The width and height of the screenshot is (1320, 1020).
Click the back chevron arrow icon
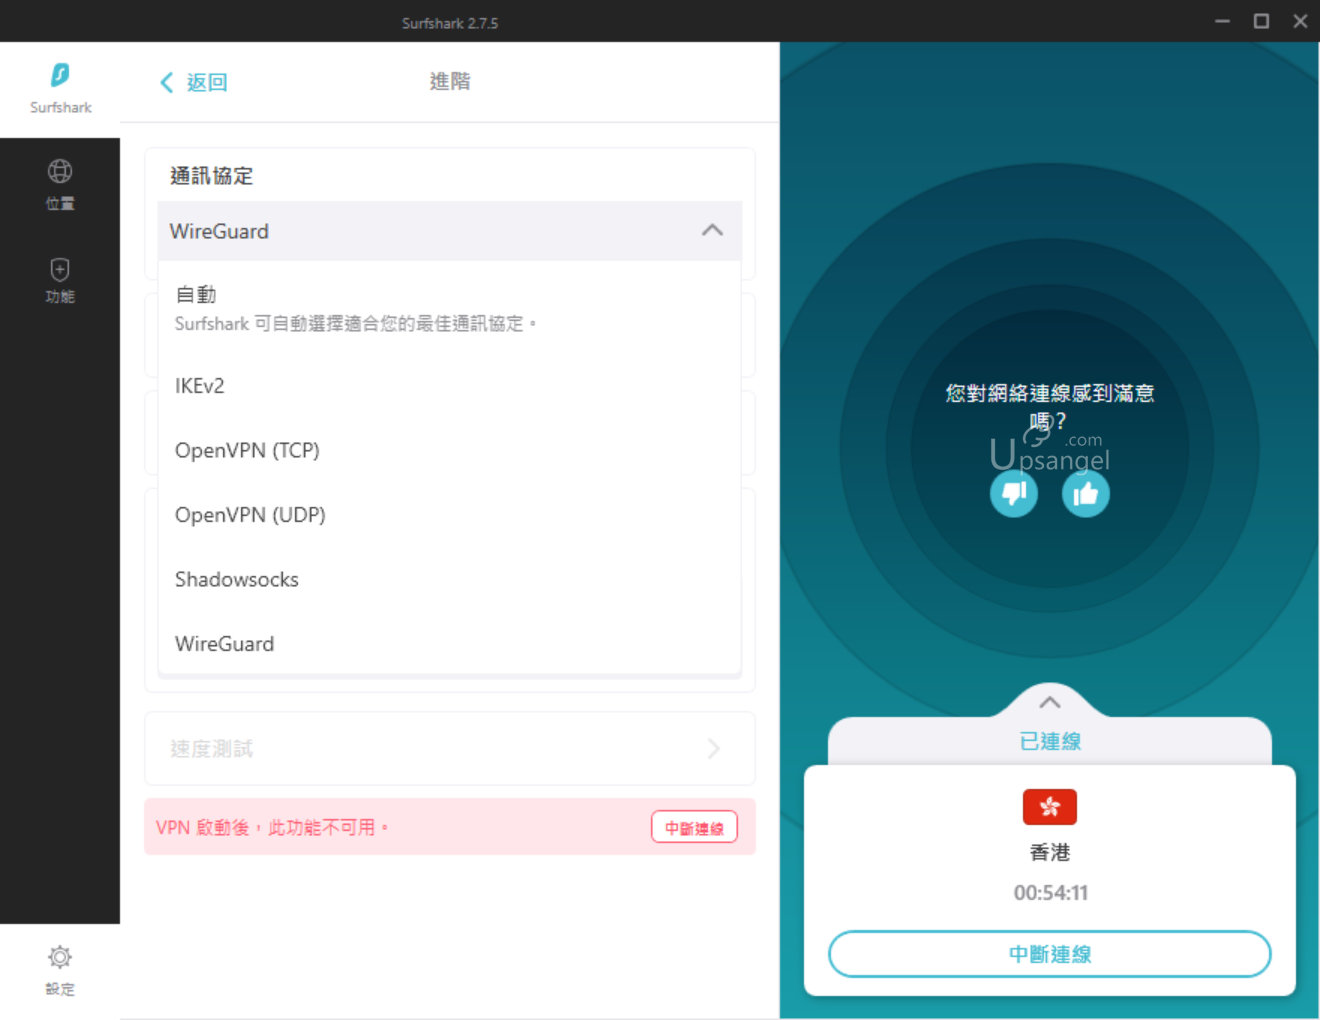point(166,82)
